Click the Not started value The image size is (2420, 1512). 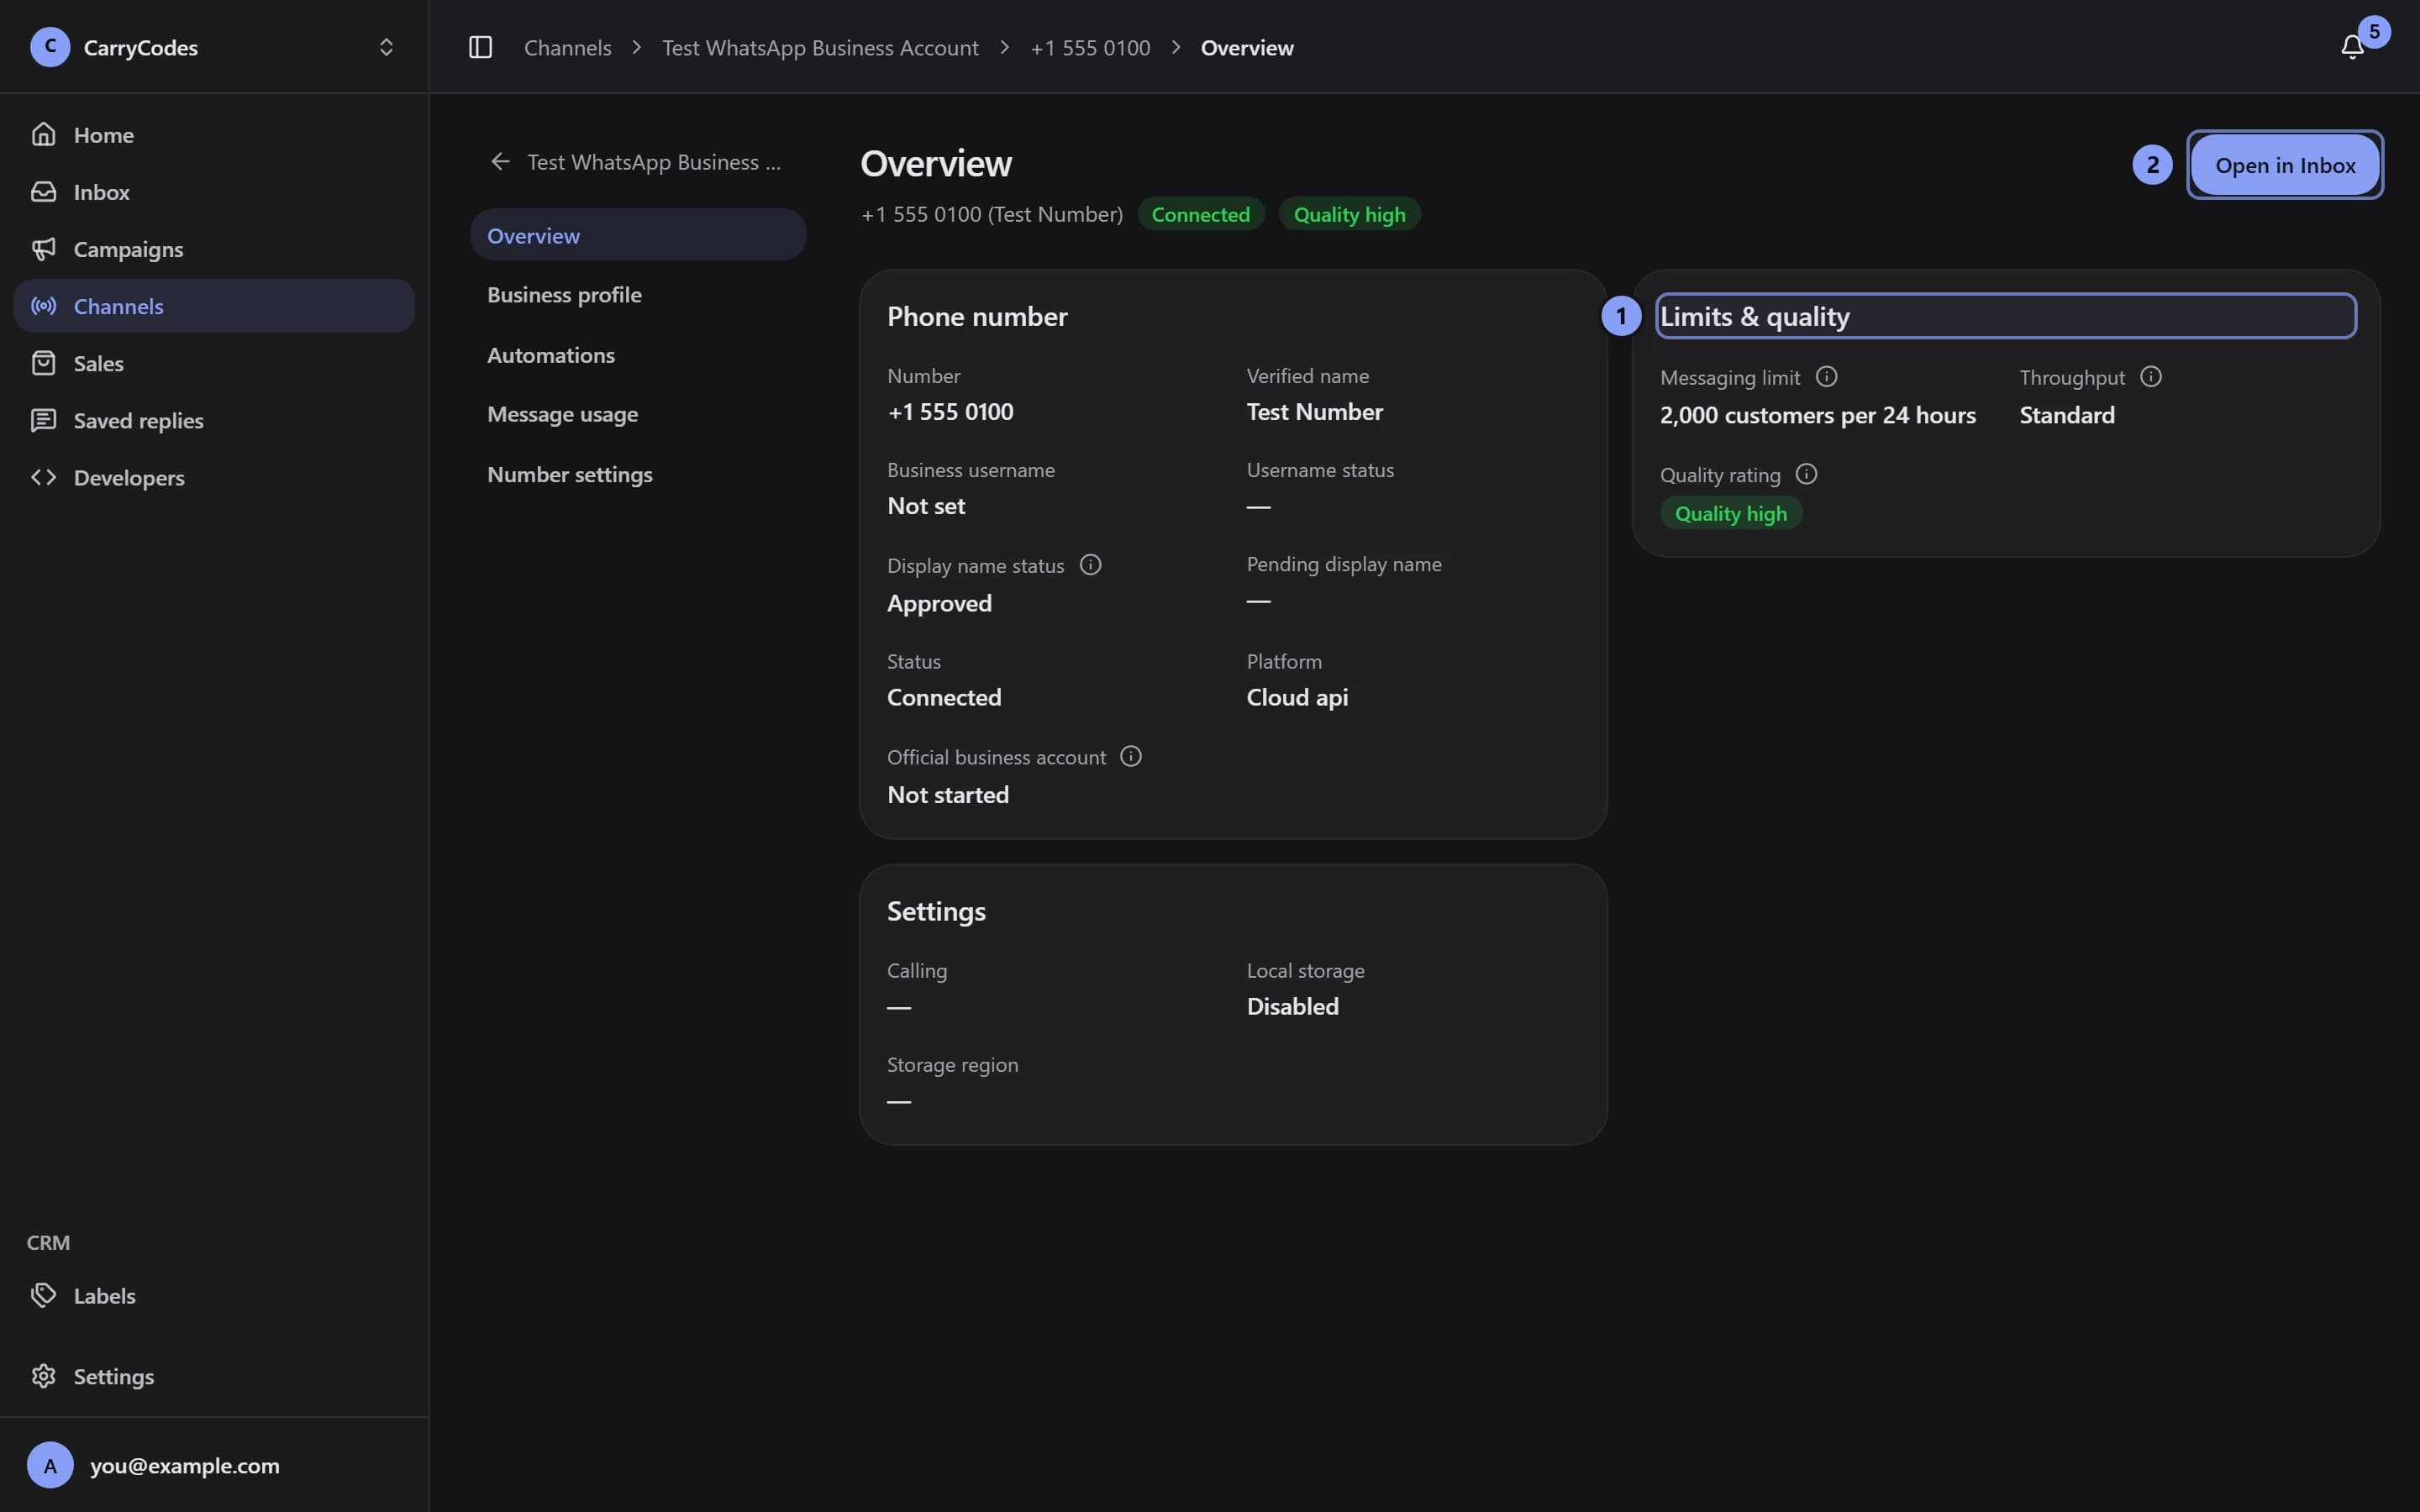coord(948,794)
